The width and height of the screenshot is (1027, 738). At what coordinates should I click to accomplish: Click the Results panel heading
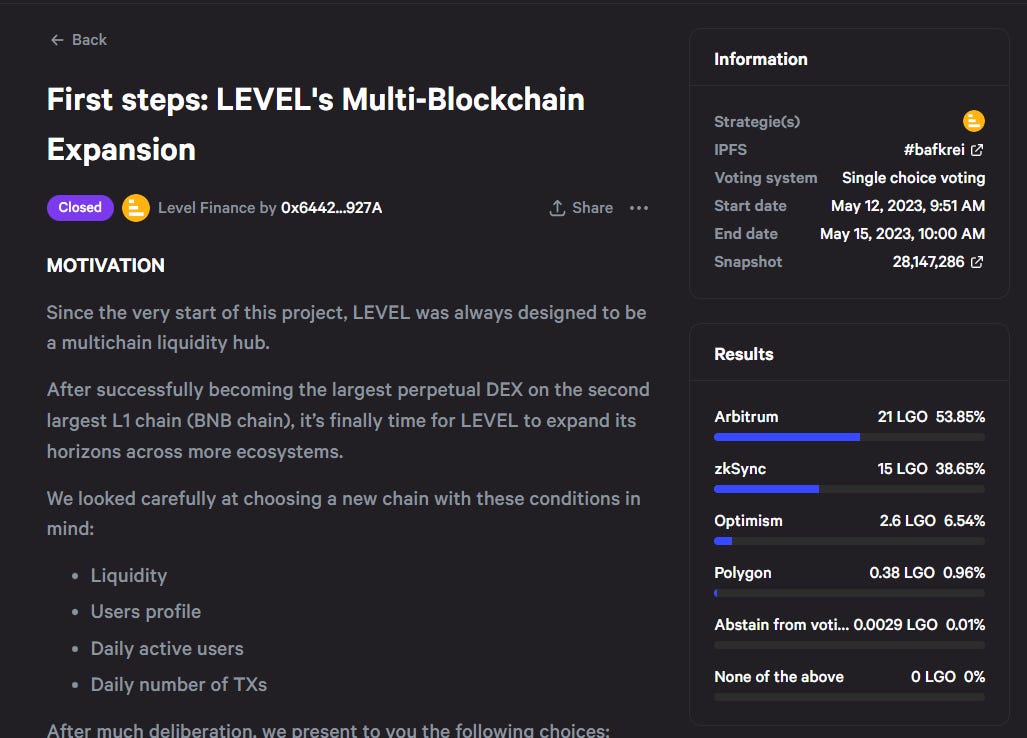point(743,354)
